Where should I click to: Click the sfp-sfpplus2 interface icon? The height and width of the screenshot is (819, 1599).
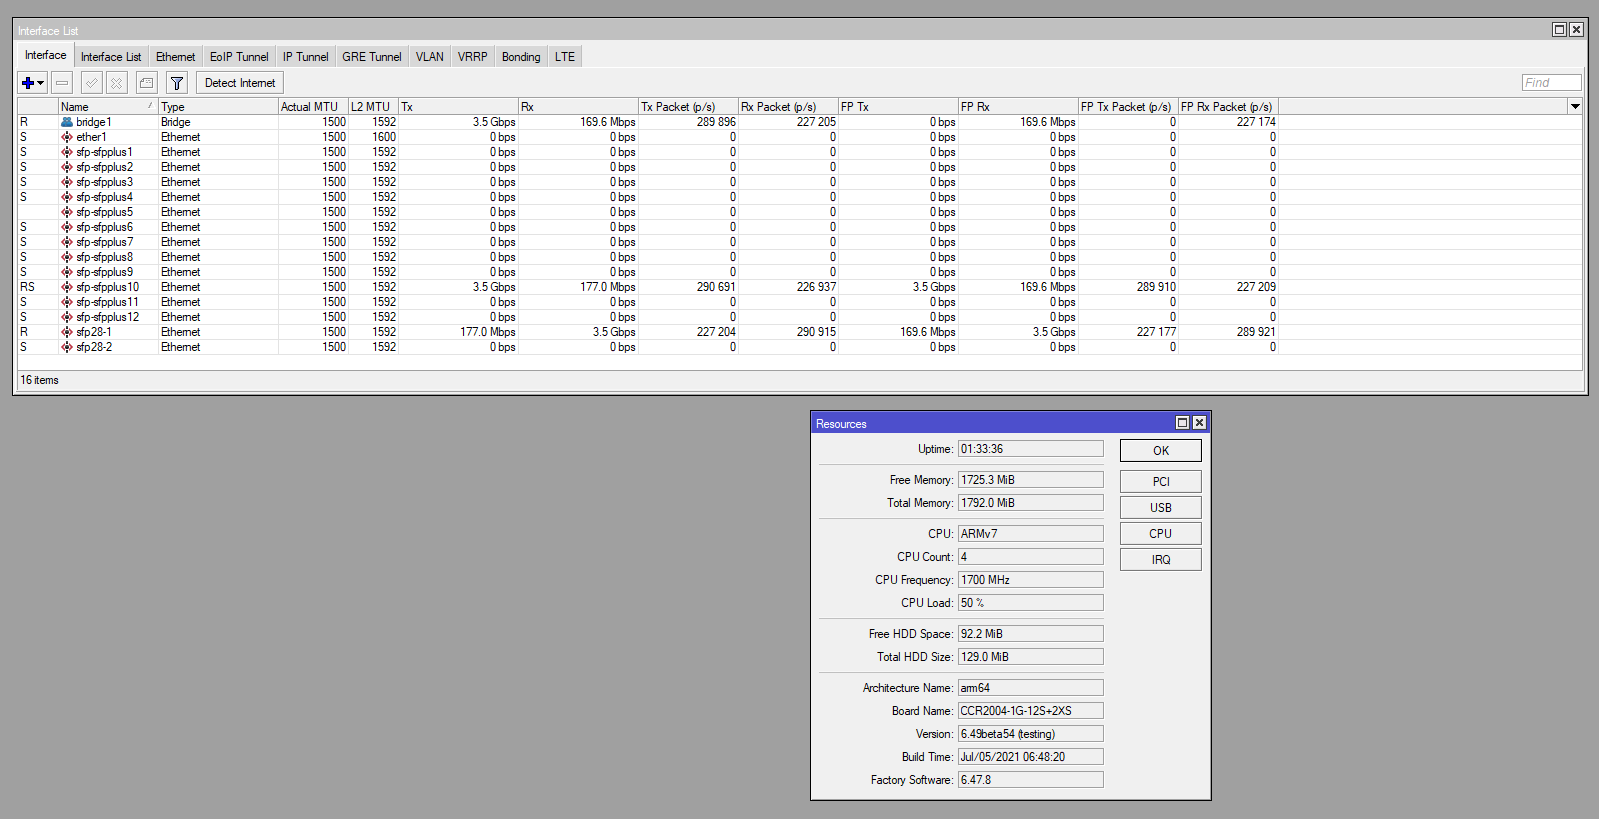(67, 167)
